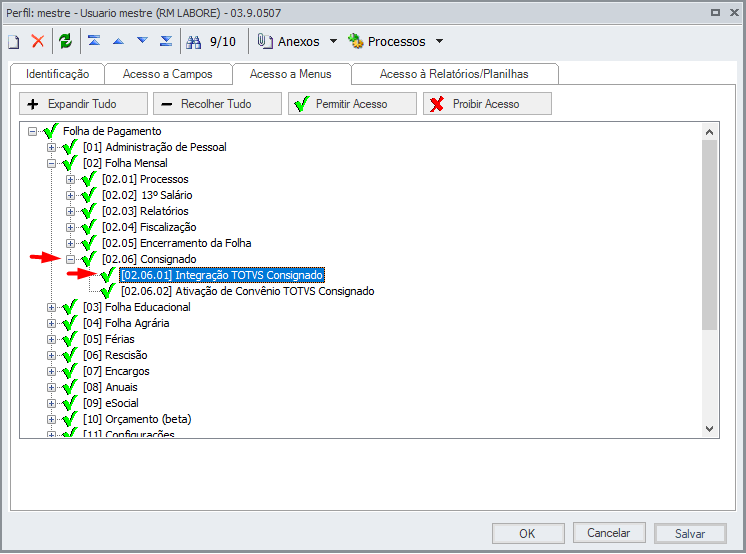
Task: Expand the [05] Férias node
Action: pyautogui.click(x=51, y=339)
